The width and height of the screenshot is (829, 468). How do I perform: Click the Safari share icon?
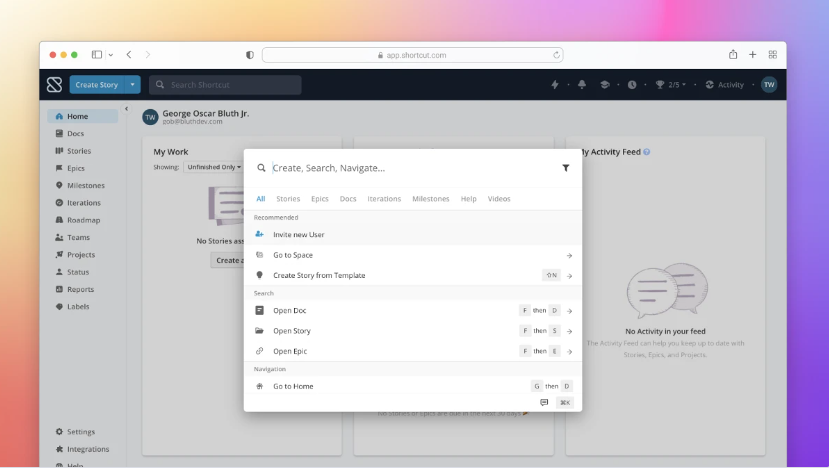click(733, 54)
